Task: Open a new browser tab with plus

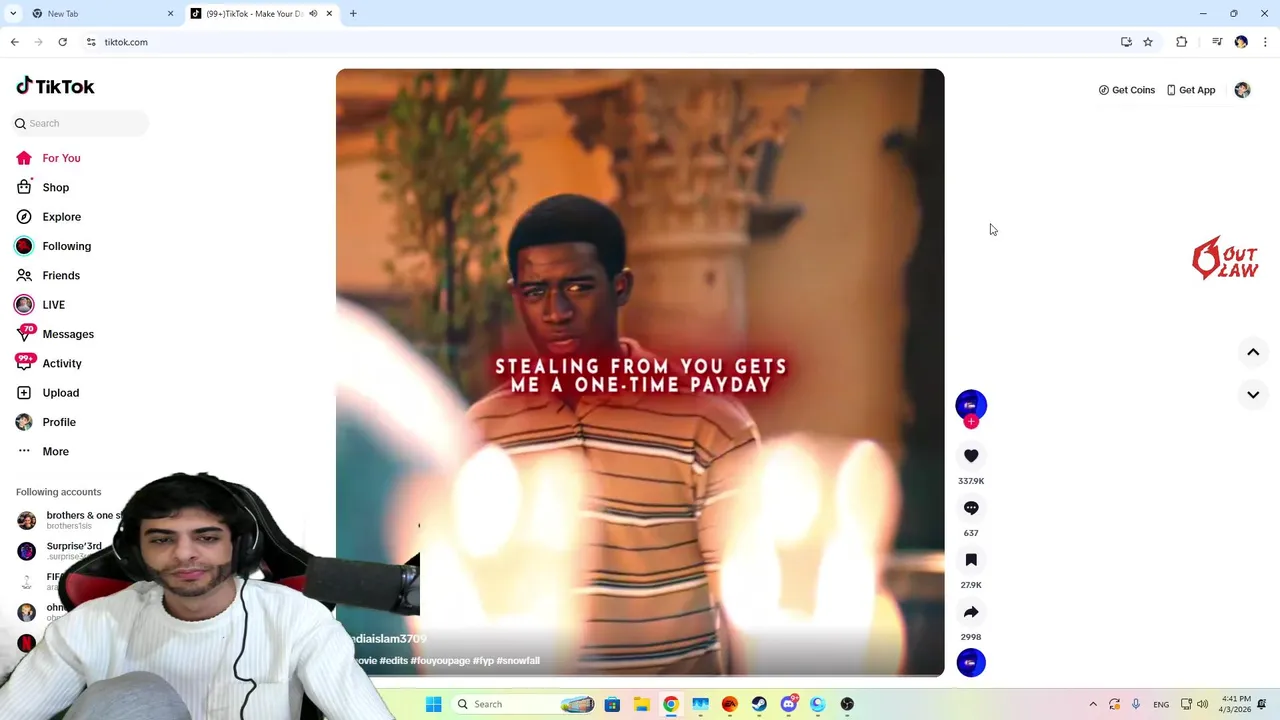Action: tap(353, 14)
